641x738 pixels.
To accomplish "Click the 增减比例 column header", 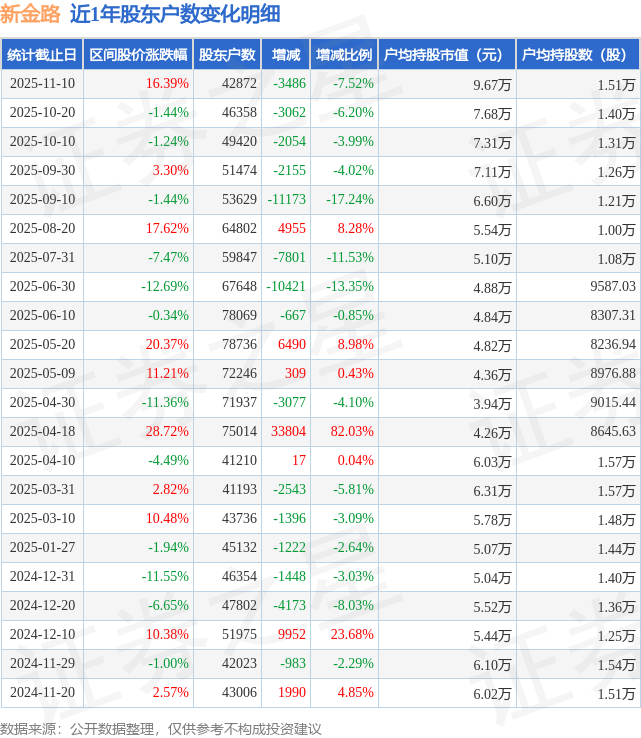I will (x=344, y=55).
